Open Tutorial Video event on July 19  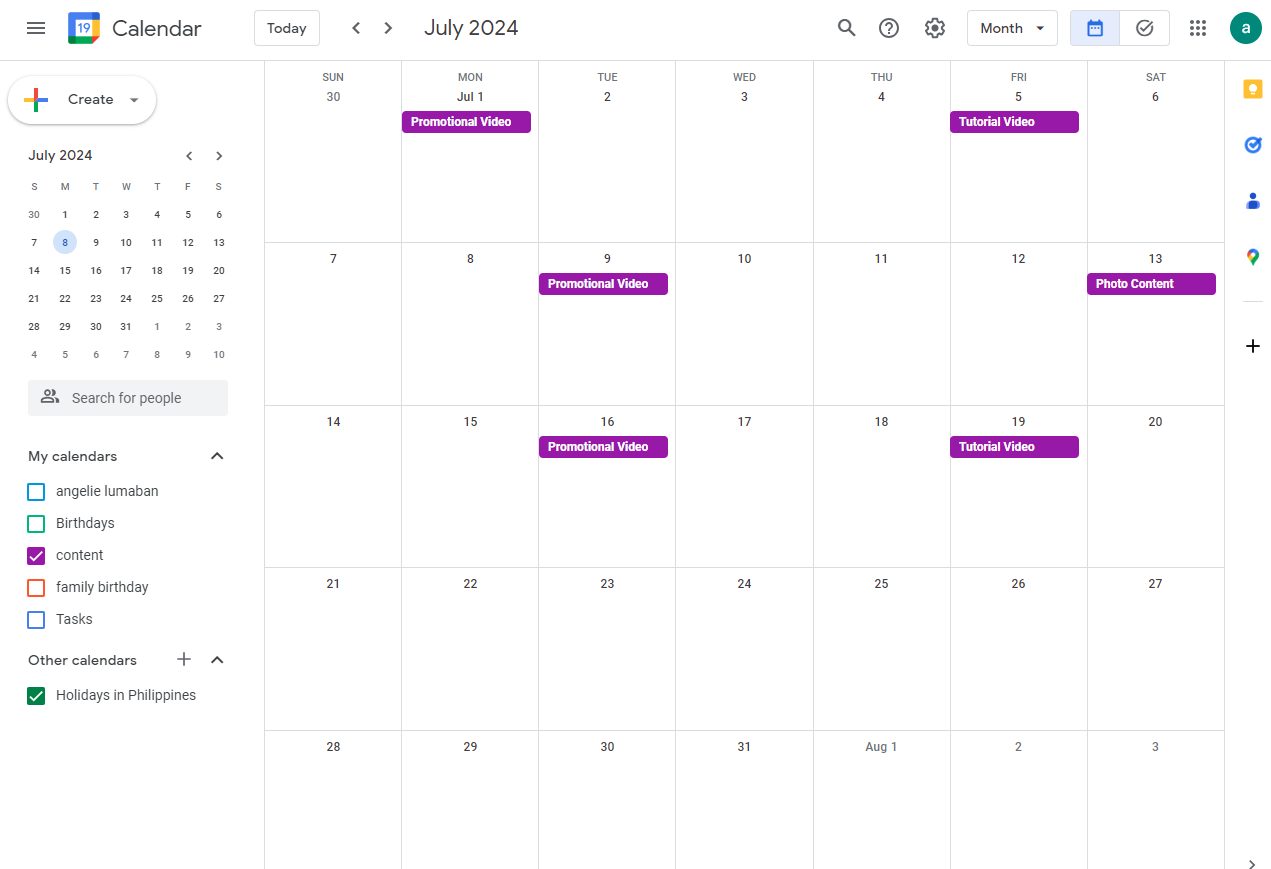tap(1014, 447)
